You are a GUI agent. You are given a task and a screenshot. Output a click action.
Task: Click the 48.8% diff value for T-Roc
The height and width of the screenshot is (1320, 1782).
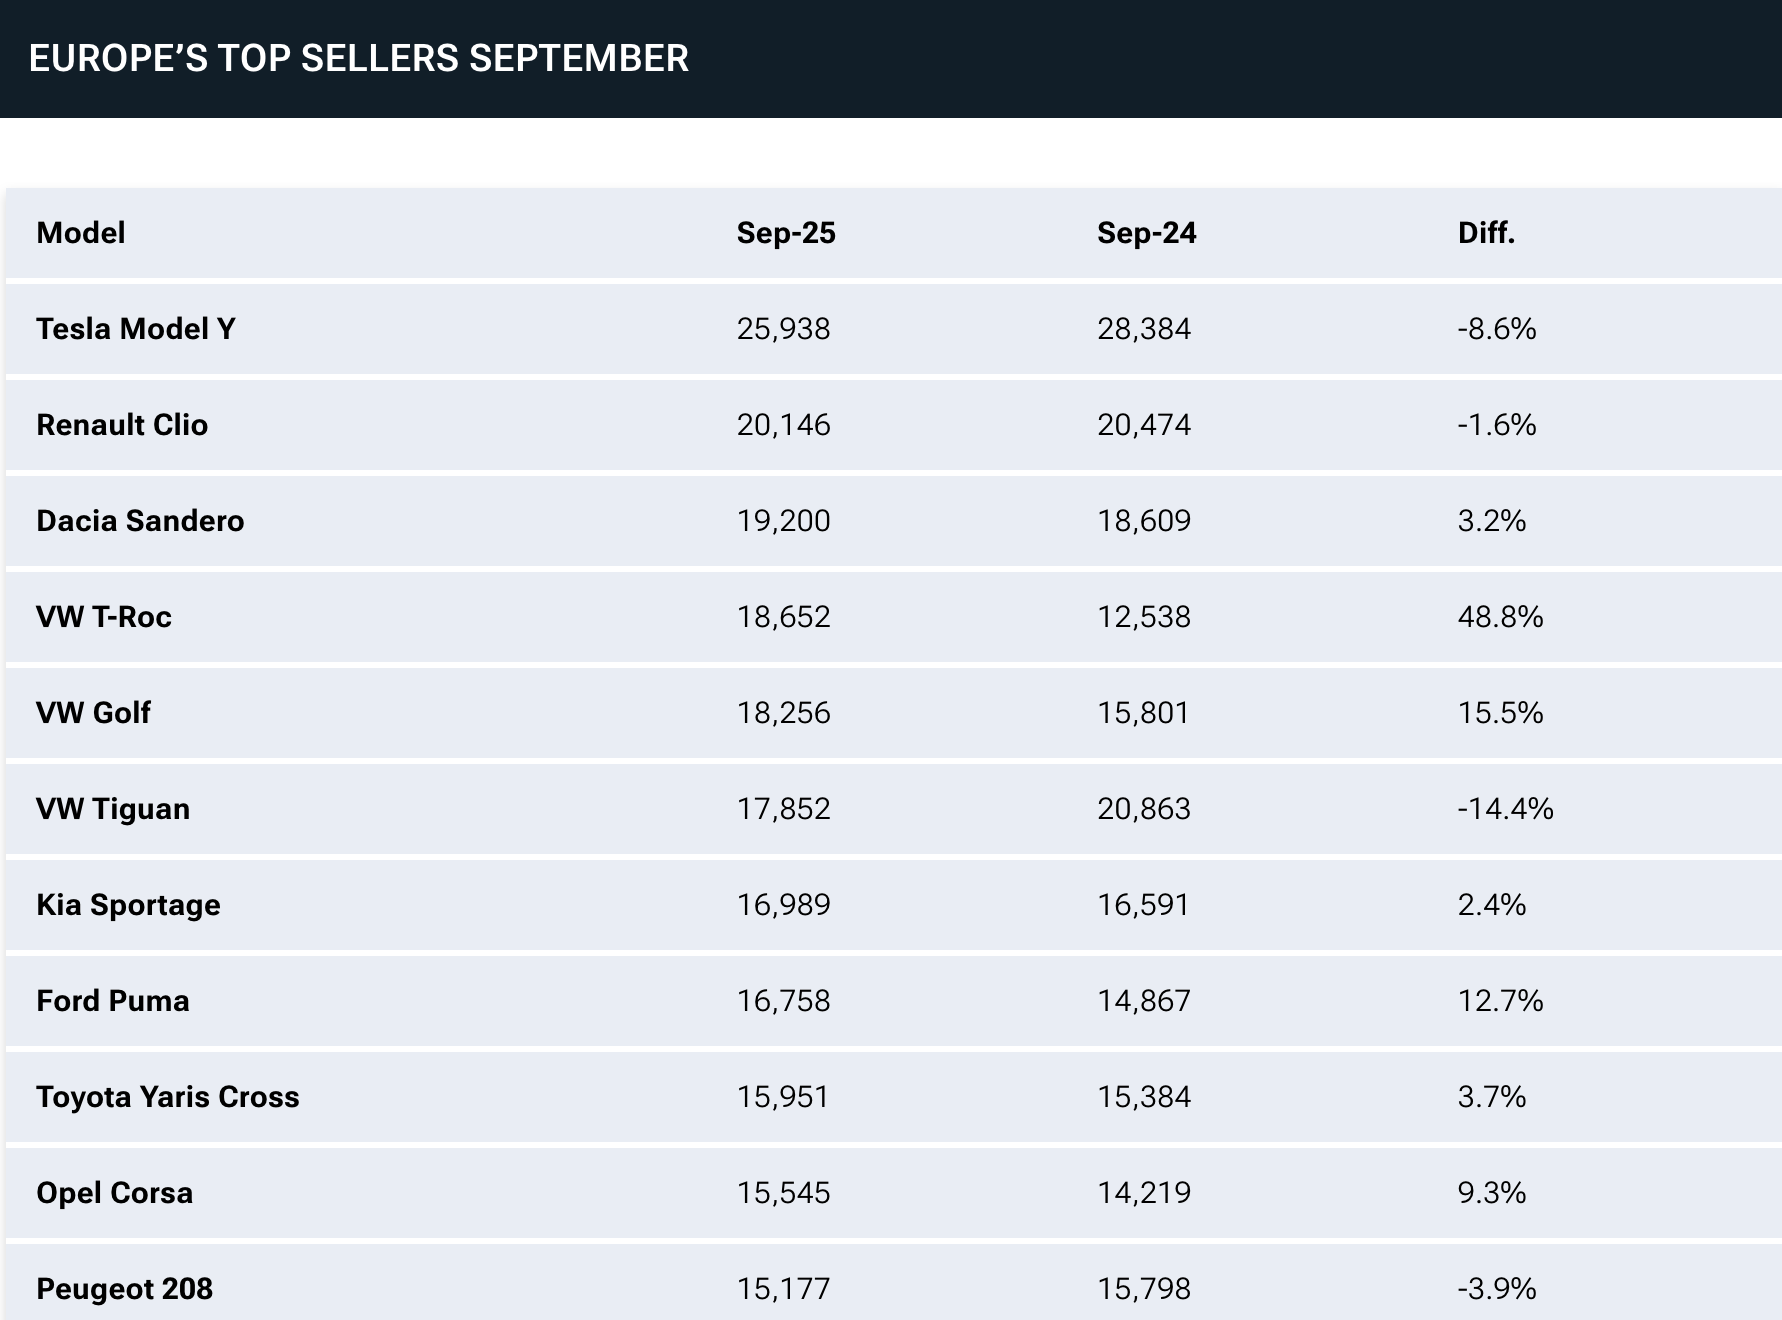tap(1500, 617)
